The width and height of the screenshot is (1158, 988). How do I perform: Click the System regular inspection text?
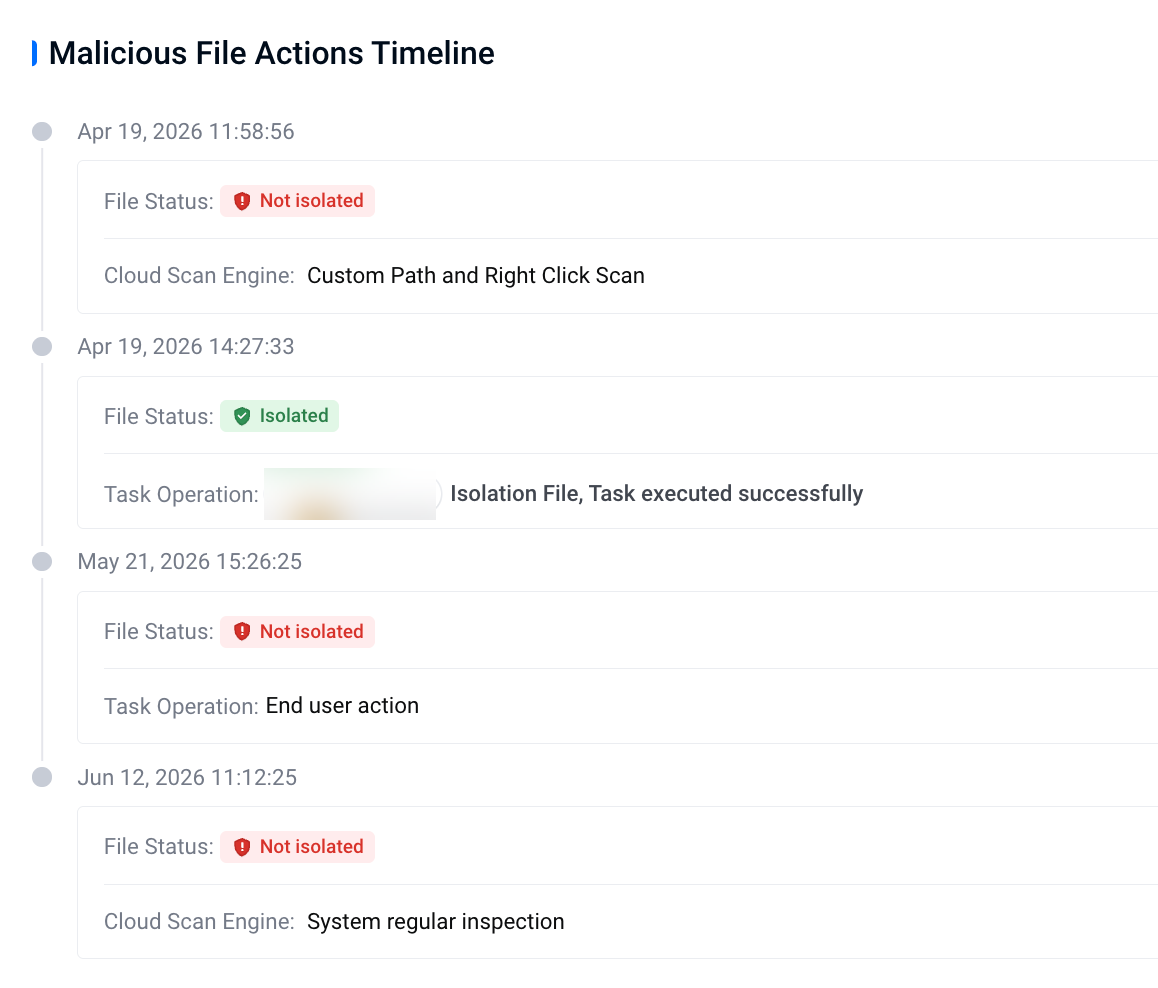pos(436,922)
